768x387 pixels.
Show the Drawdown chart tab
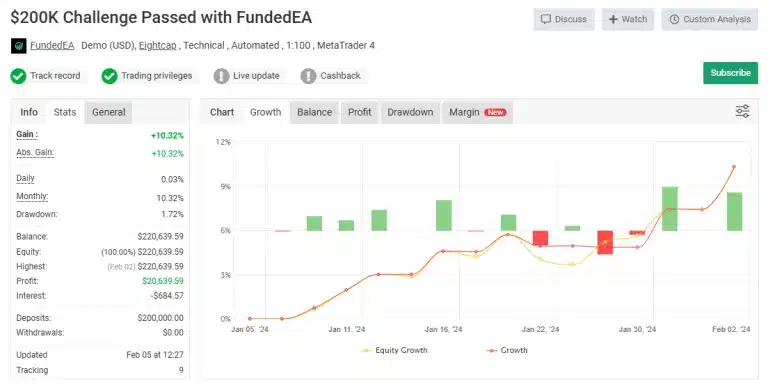pos(410,112)
